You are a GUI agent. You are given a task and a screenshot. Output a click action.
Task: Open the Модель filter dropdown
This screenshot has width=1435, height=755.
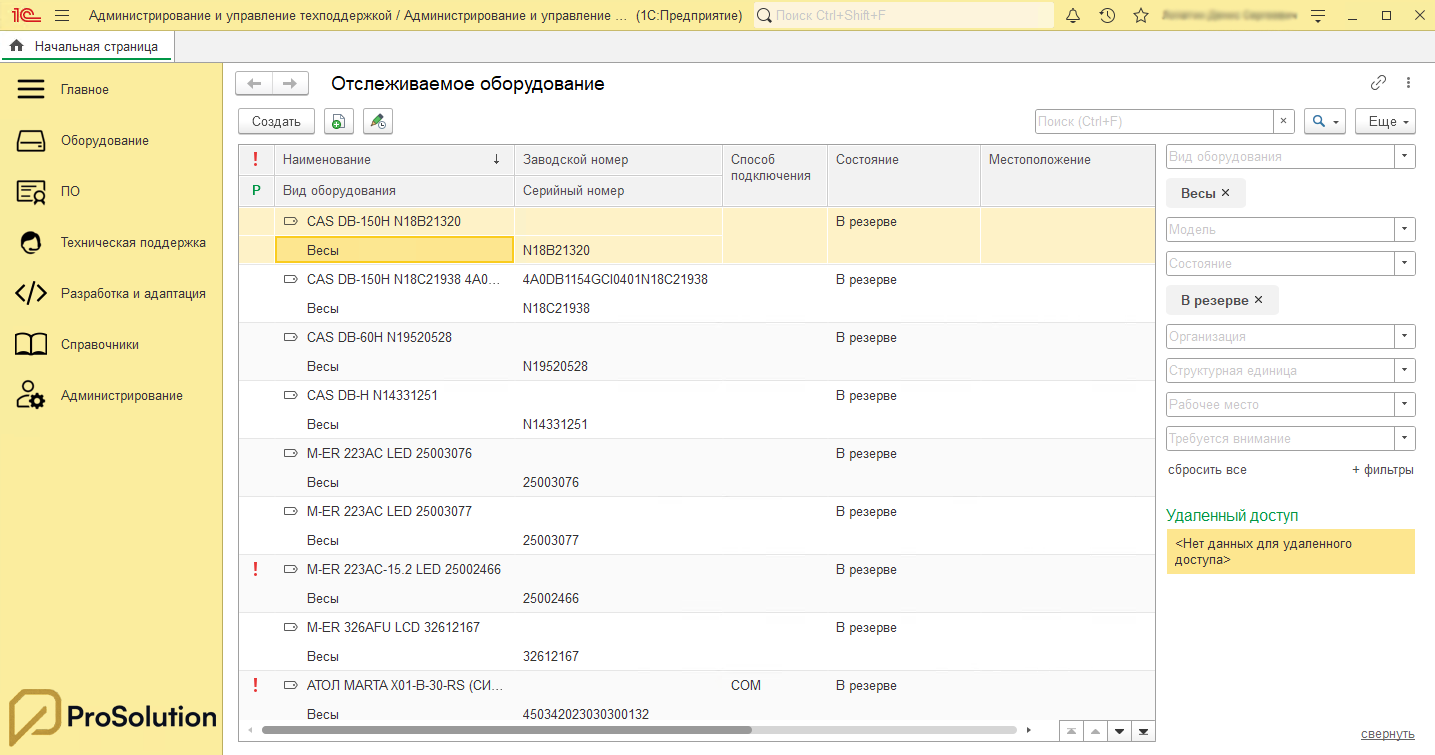coord(1405,230)
